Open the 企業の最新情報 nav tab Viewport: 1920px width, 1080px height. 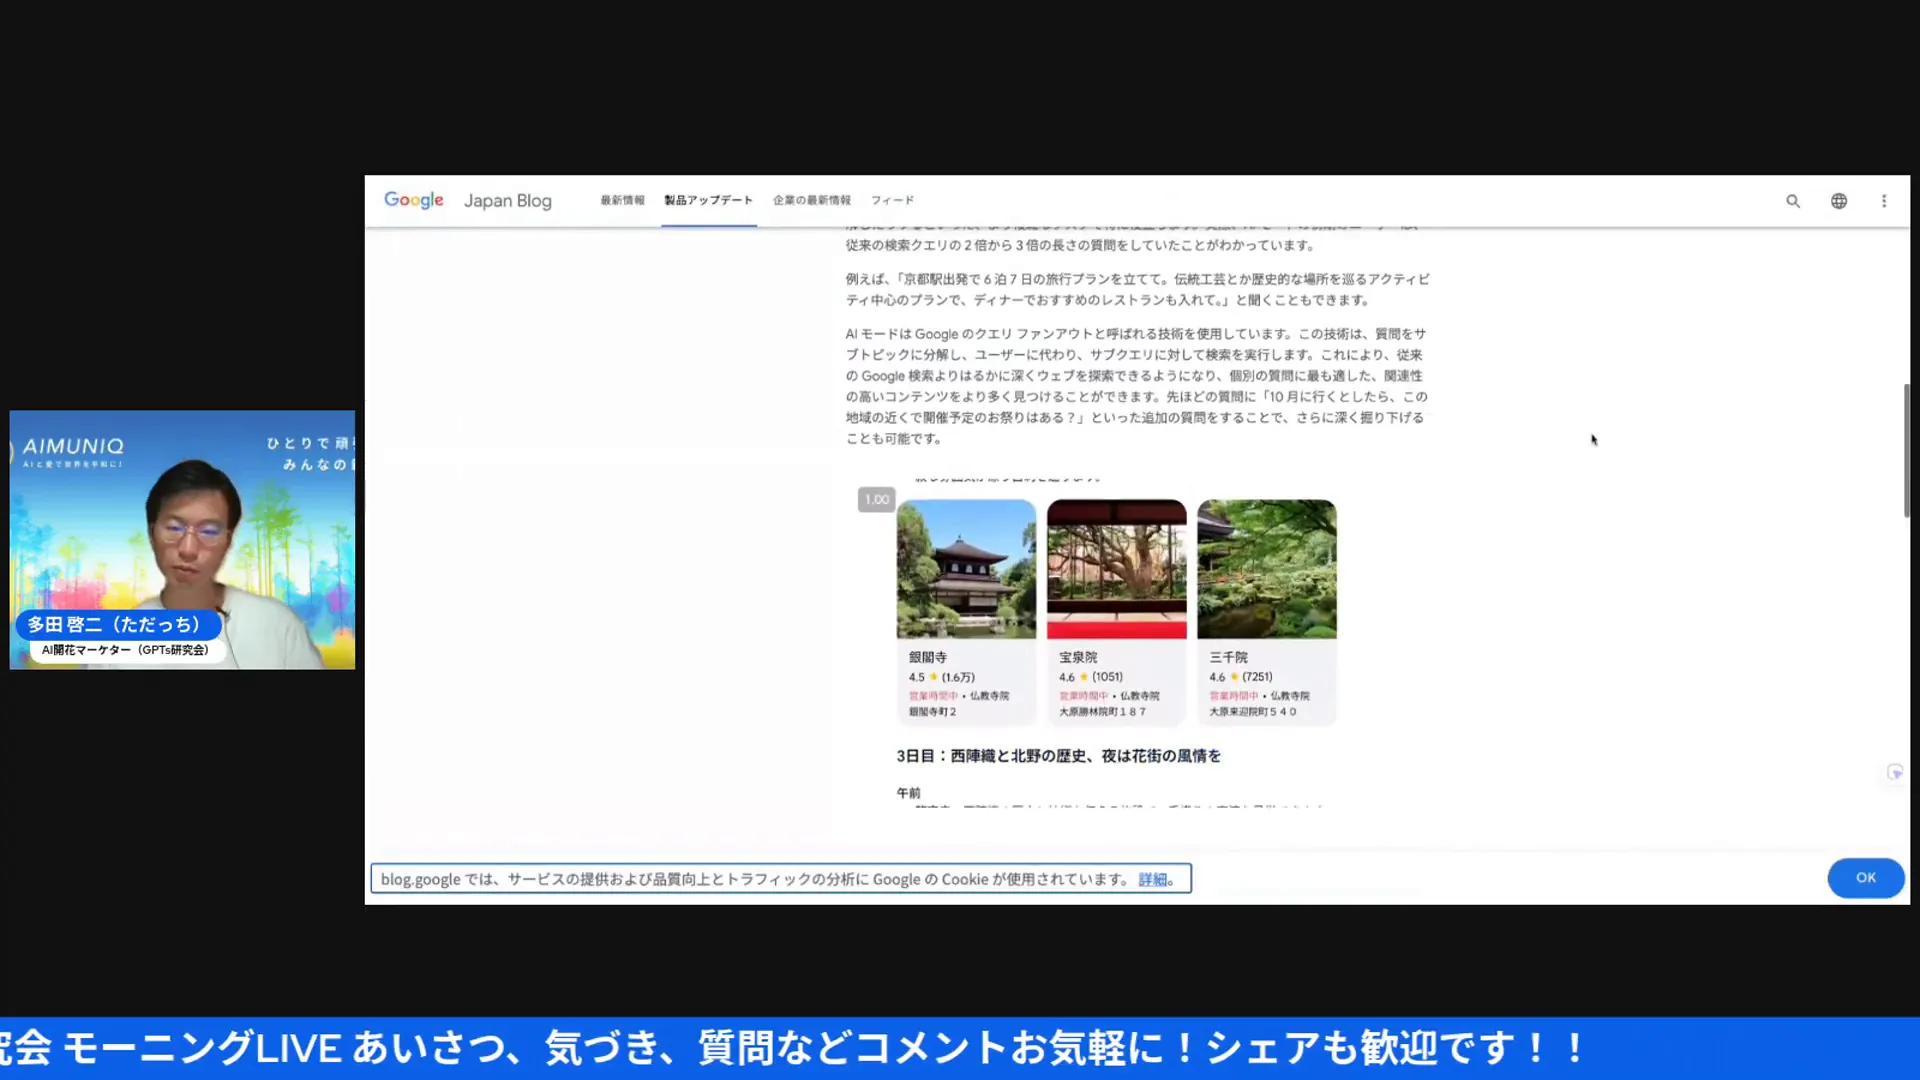[811, 200]
